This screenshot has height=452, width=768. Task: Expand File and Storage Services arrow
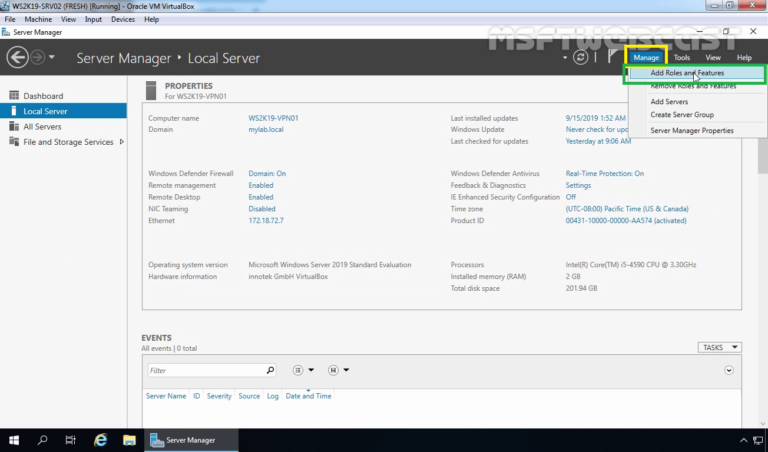point(121,142)
